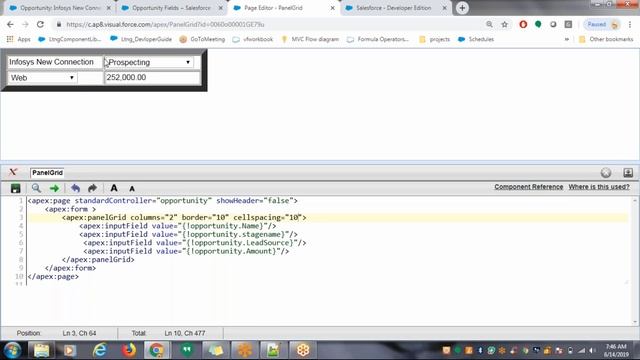Screen dimensions: 640x360
Task: Click the editor vertical scrollbar
Action: tap(635, 260)
